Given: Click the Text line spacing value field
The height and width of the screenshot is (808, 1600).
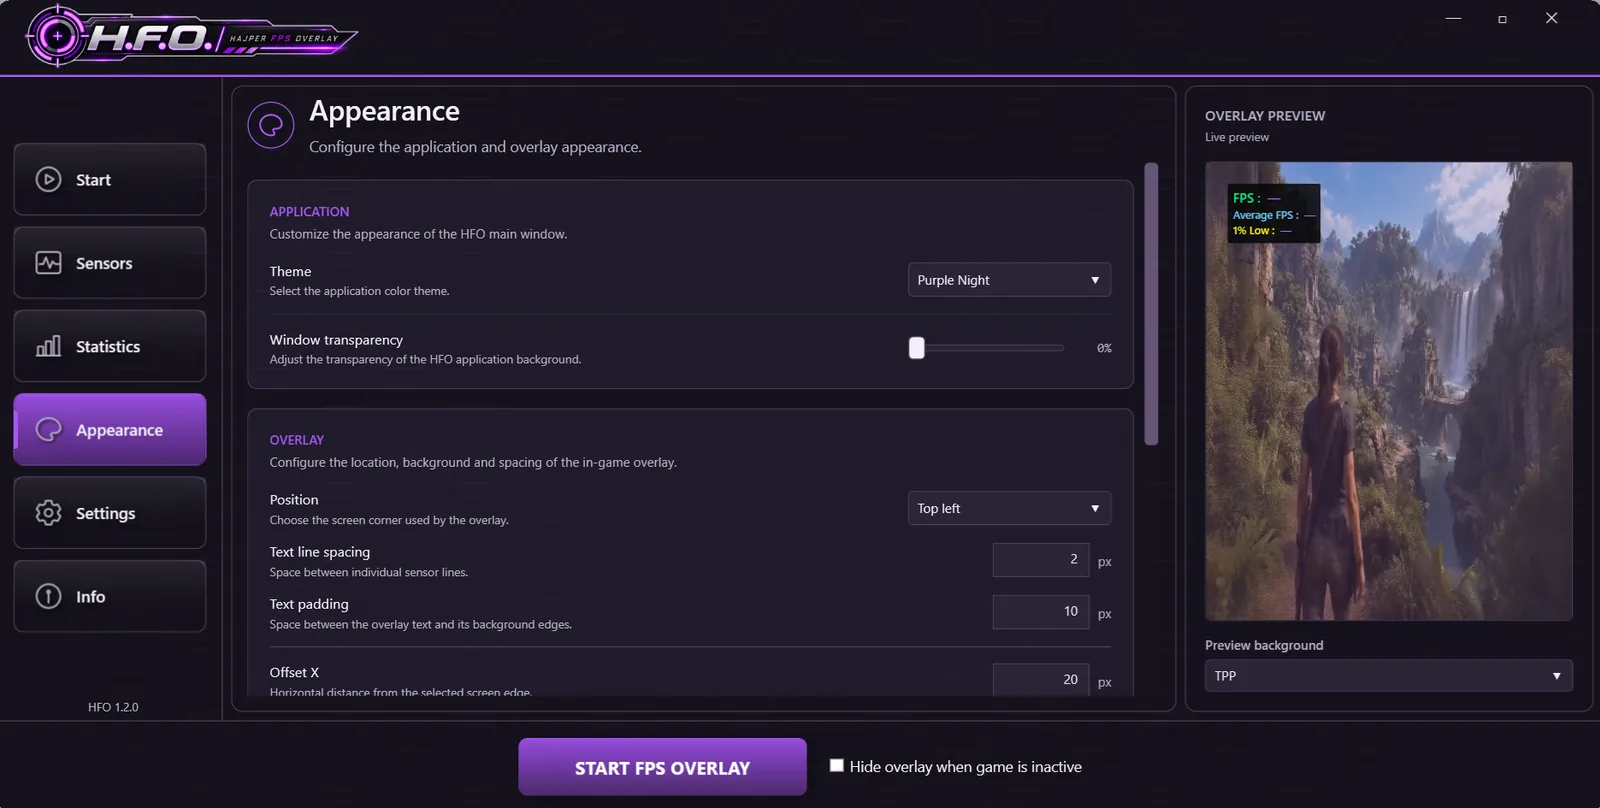Looking at the screenshot, I should 1041,560.
